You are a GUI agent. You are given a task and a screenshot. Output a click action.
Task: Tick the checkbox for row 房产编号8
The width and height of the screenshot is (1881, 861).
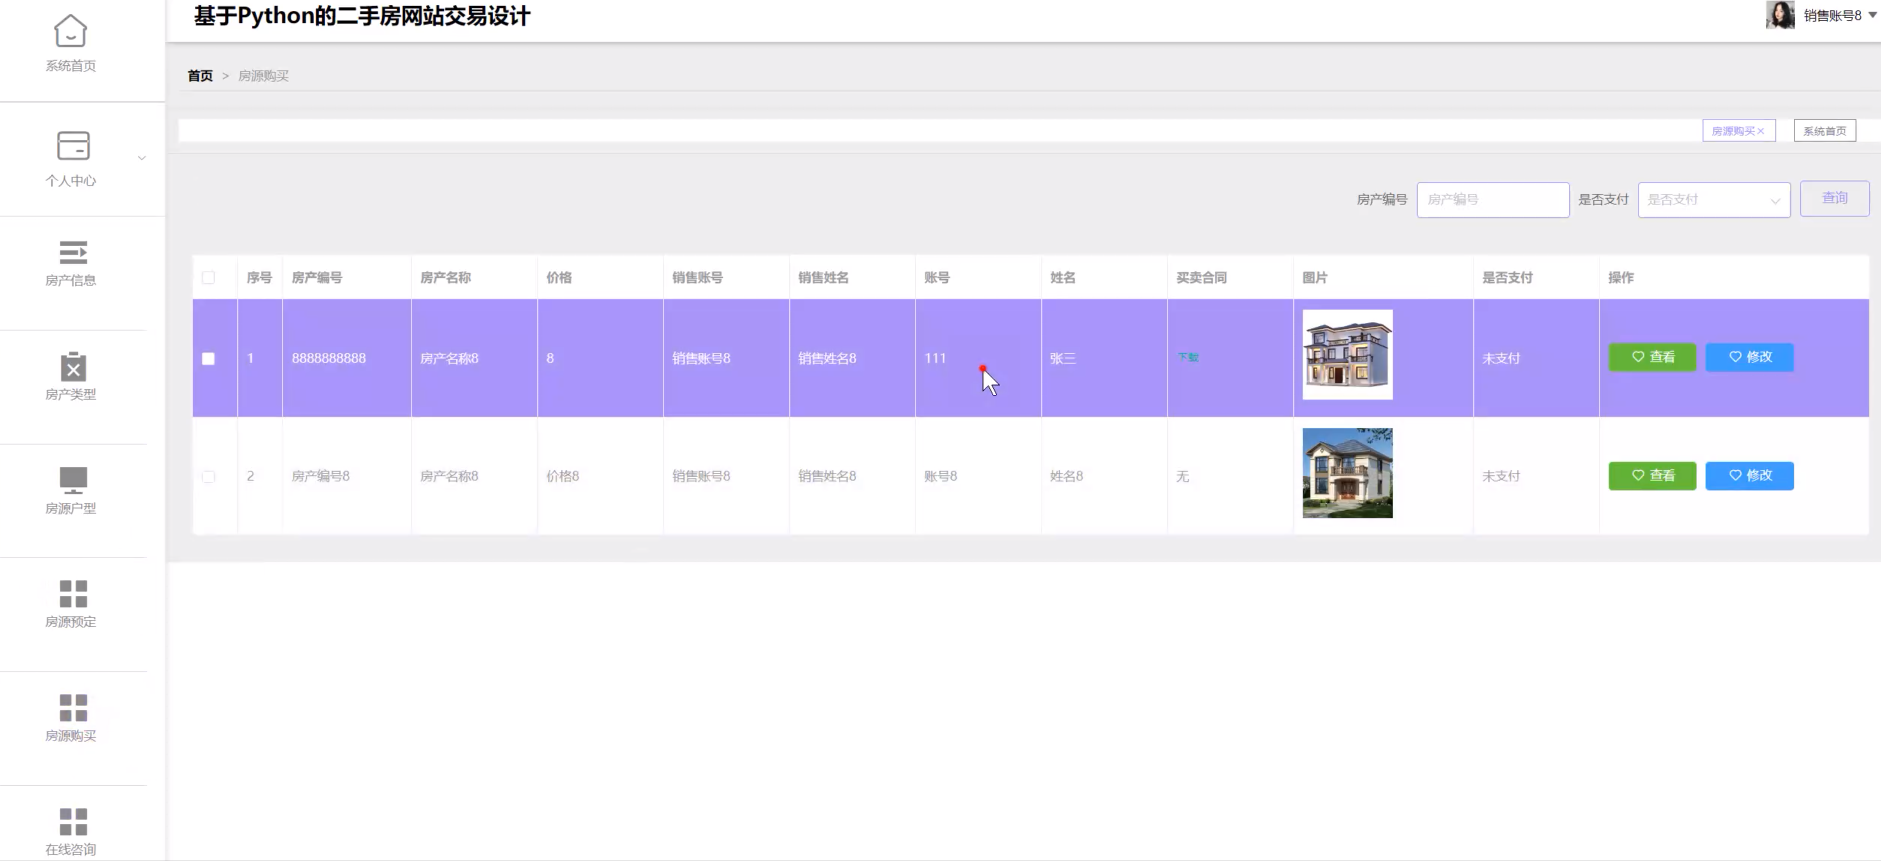tap(208, 477)
